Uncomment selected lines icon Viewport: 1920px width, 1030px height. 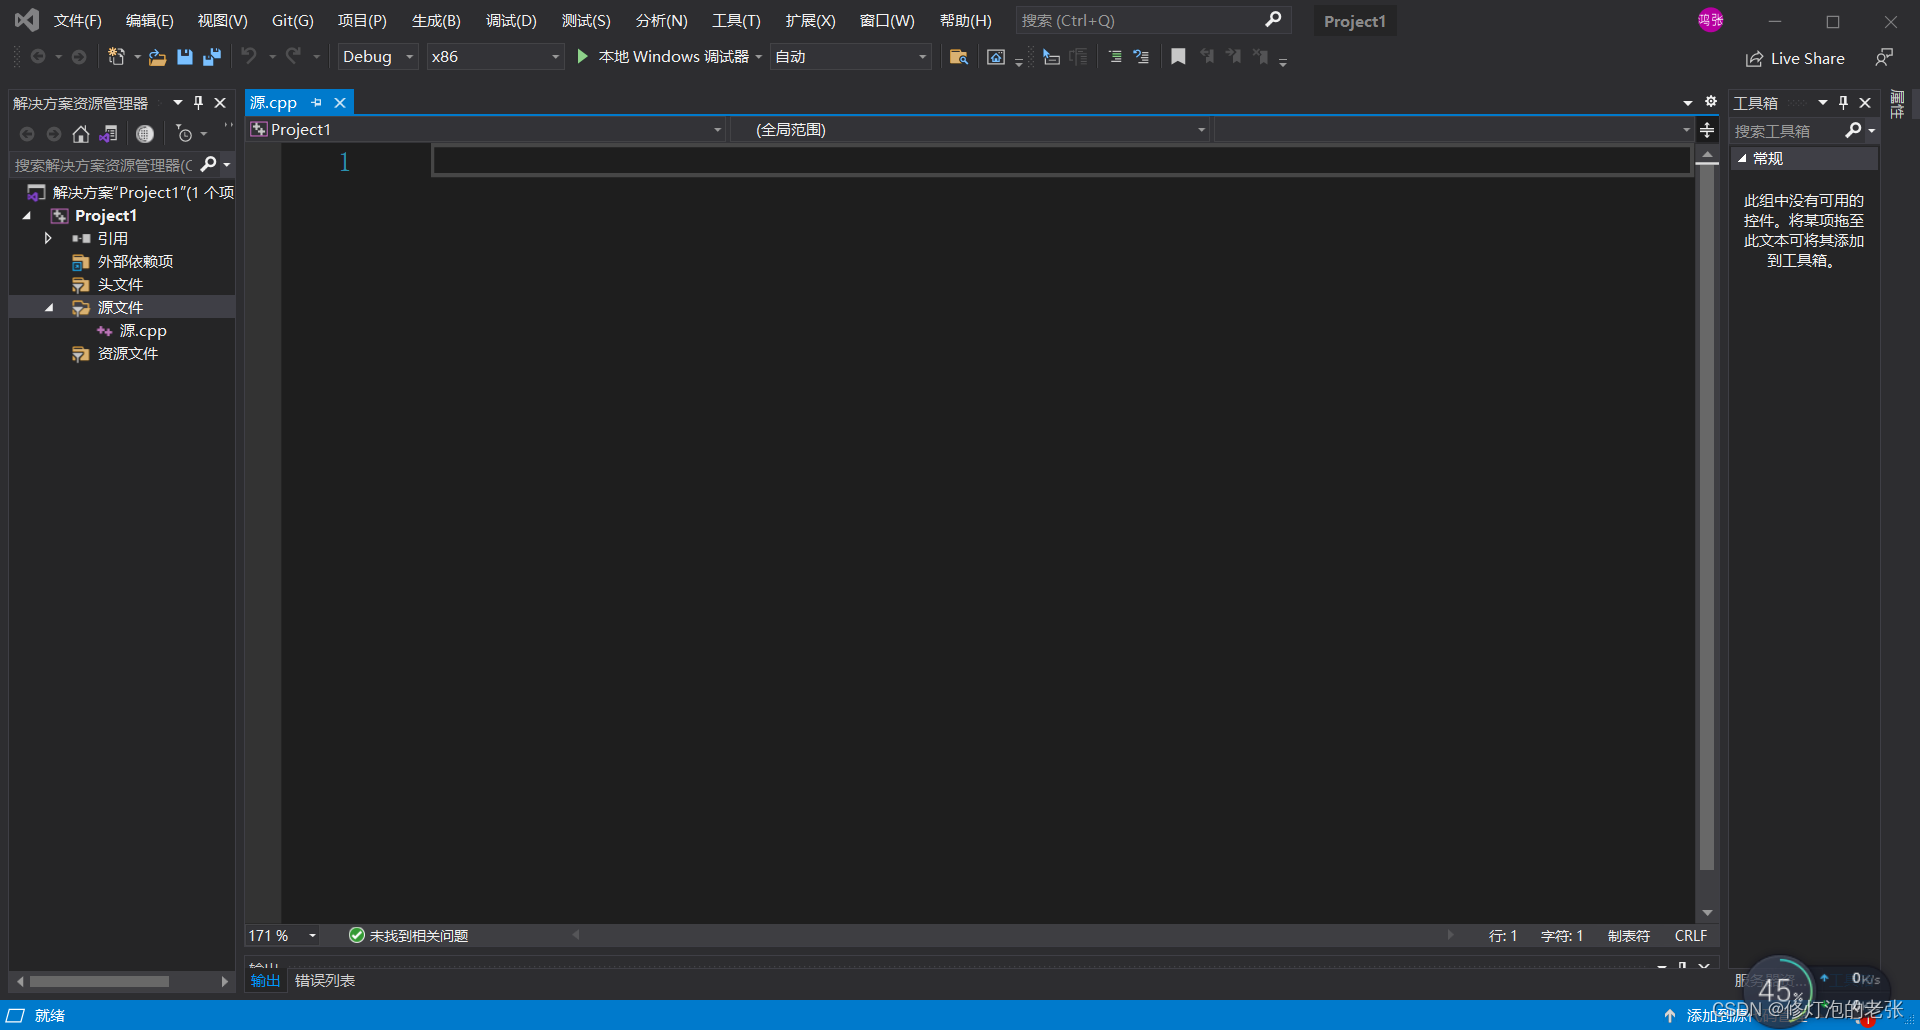1141,57
